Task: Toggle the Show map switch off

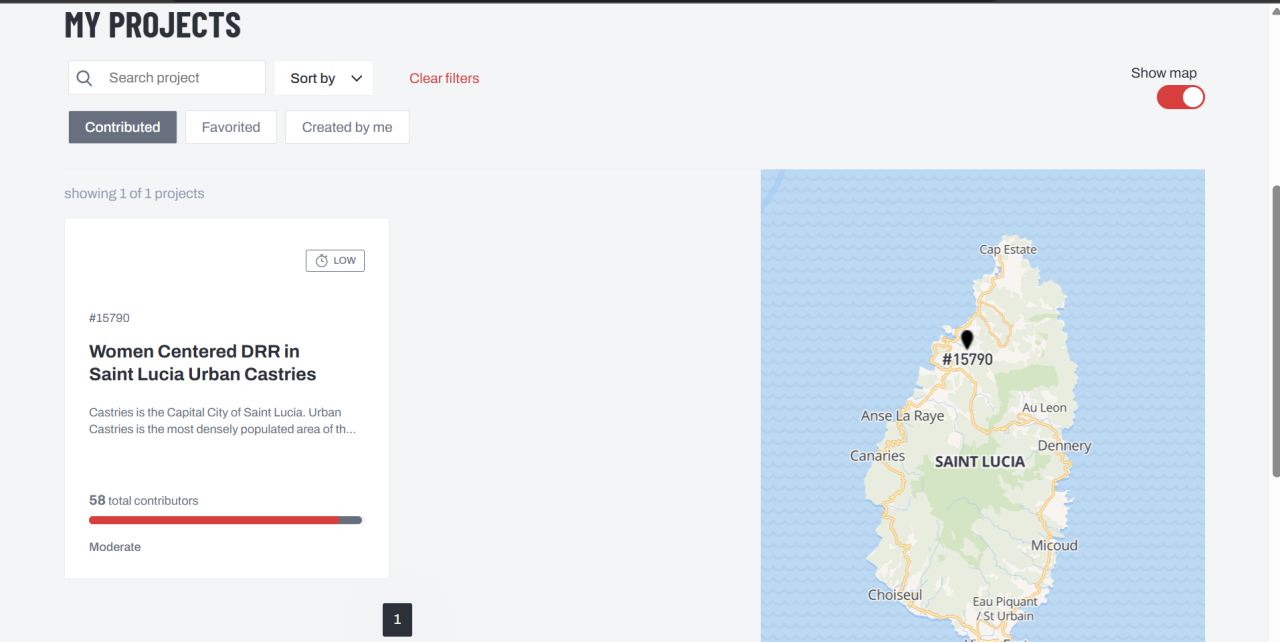Action: tap(1181, 97)
